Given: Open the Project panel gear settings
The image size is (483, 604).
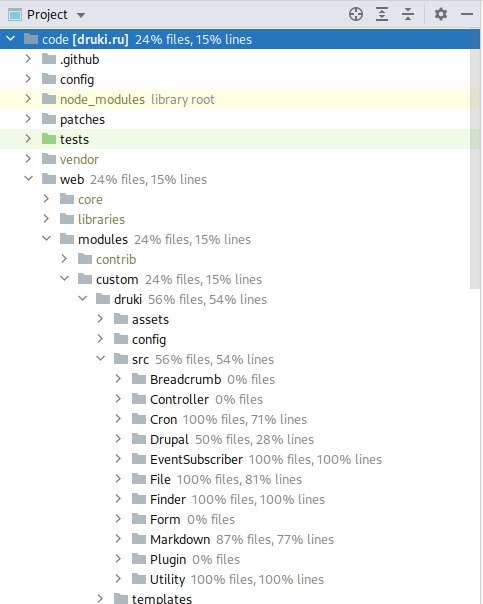Looking at the screenshot, I should [441, 15].
